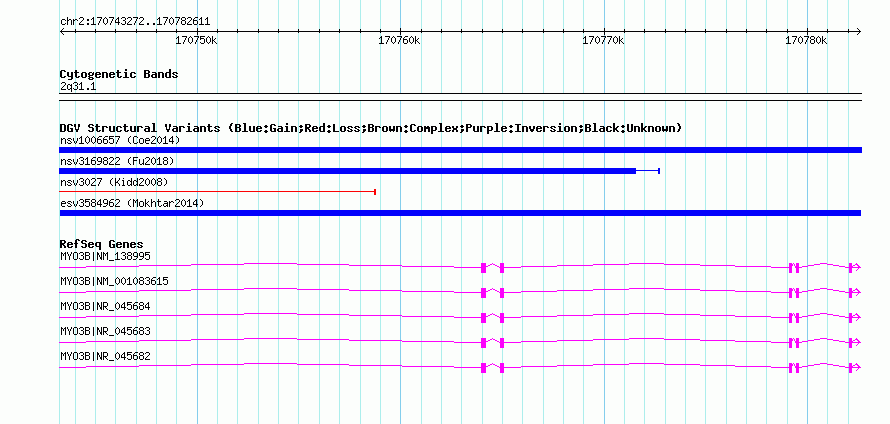Click the nsv1006657 (Coe2014) variant label
Screen dimensions: 890x424
[x=120, y=140]
